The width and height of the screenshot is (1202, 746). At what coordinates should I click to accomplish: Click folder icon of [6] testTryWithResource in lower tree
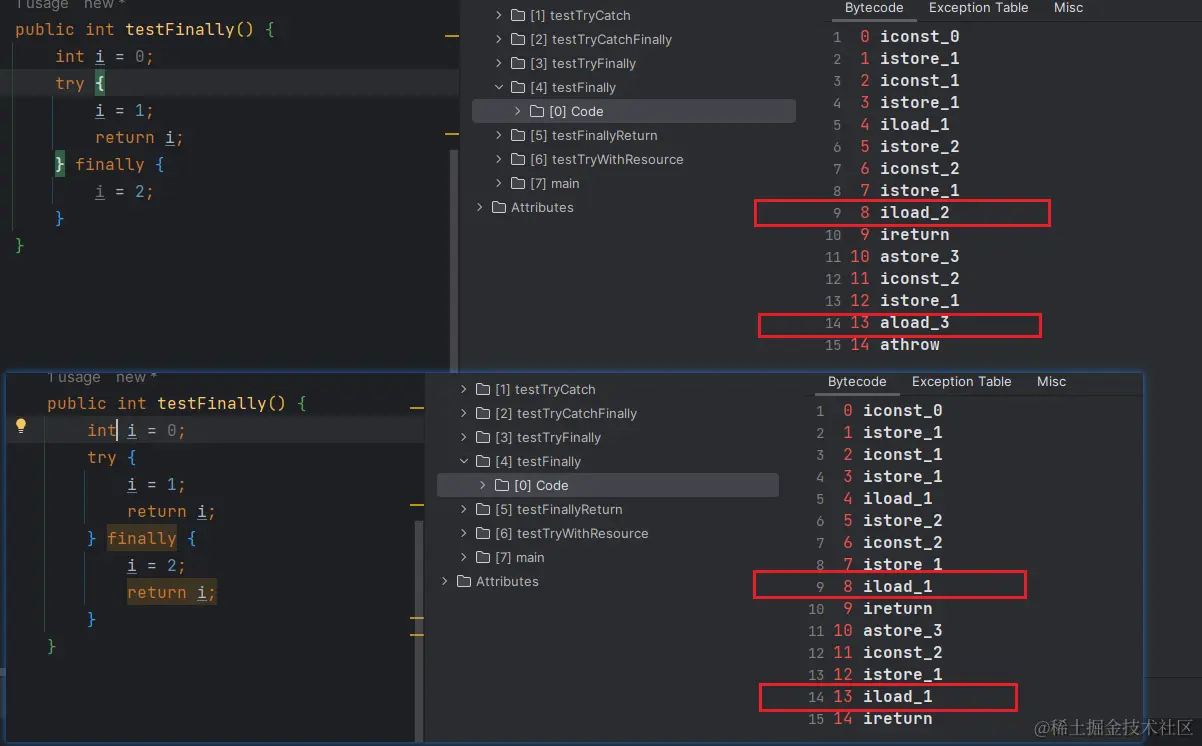483,534
